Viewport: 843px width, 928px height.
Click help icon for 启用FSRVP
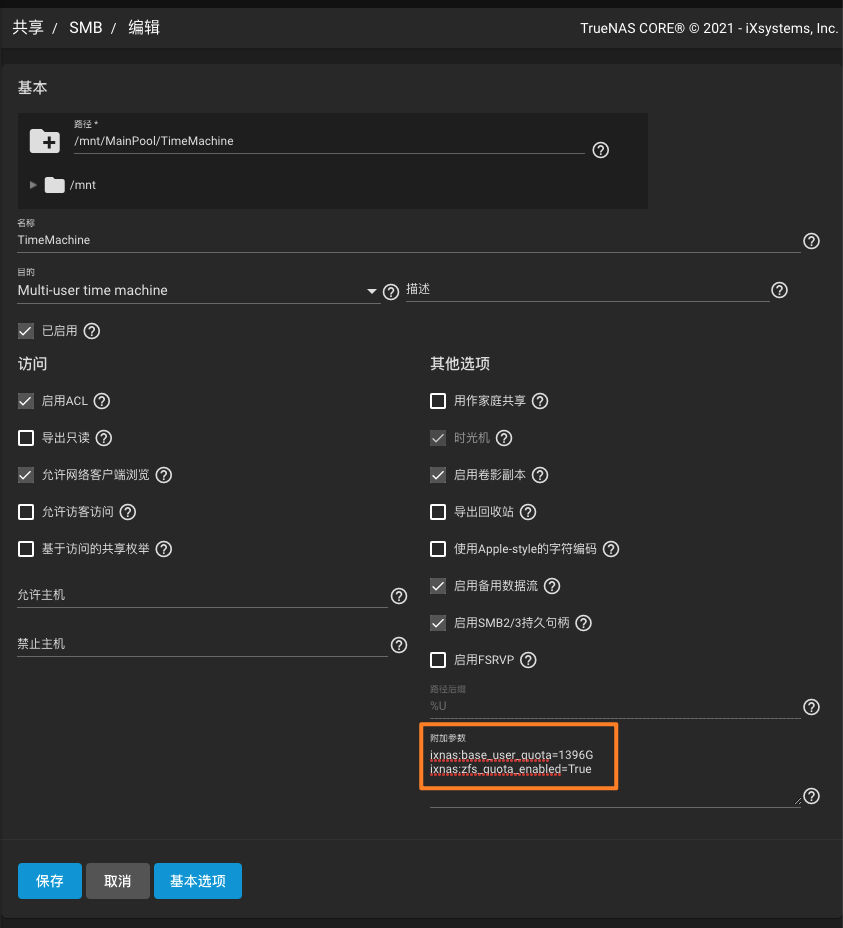529,660
